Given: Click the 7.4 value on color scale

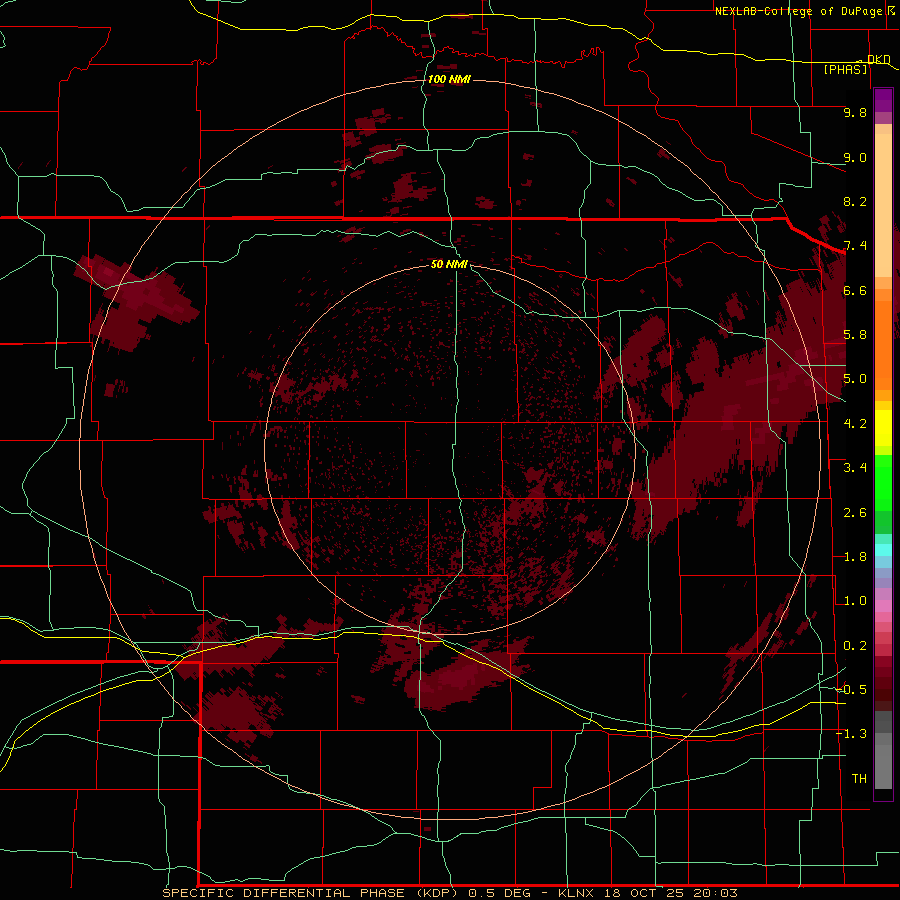Looking at the screenshot, I should point(855,246).
